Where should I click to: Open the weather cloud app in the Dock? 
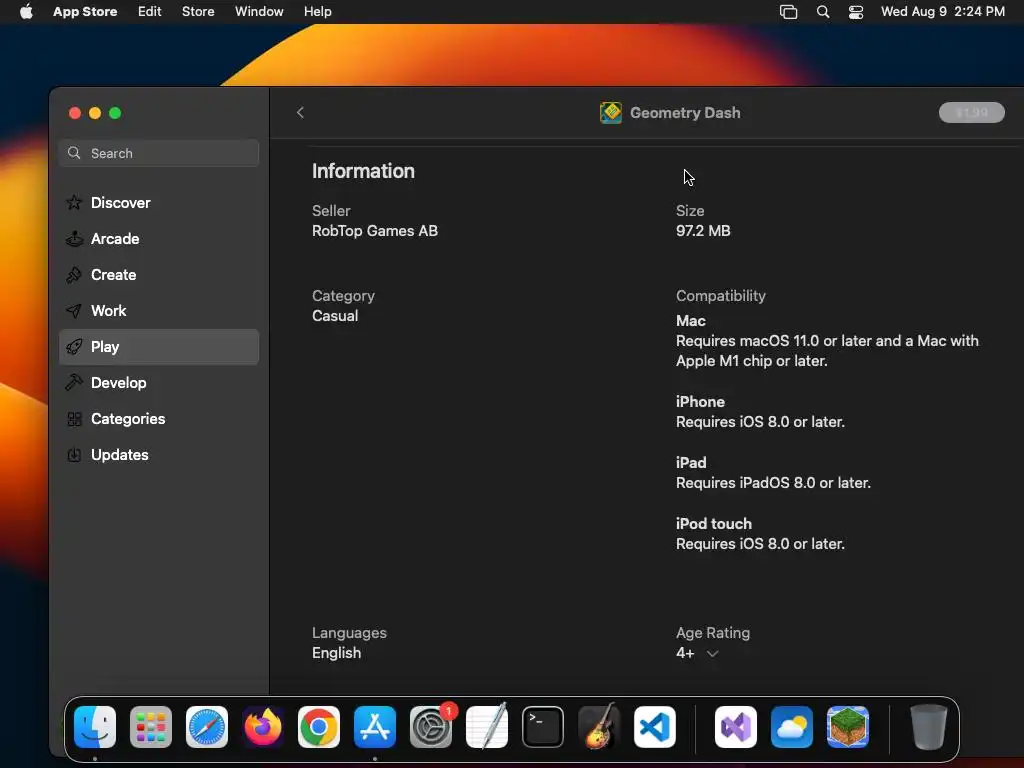coord(792,727)
